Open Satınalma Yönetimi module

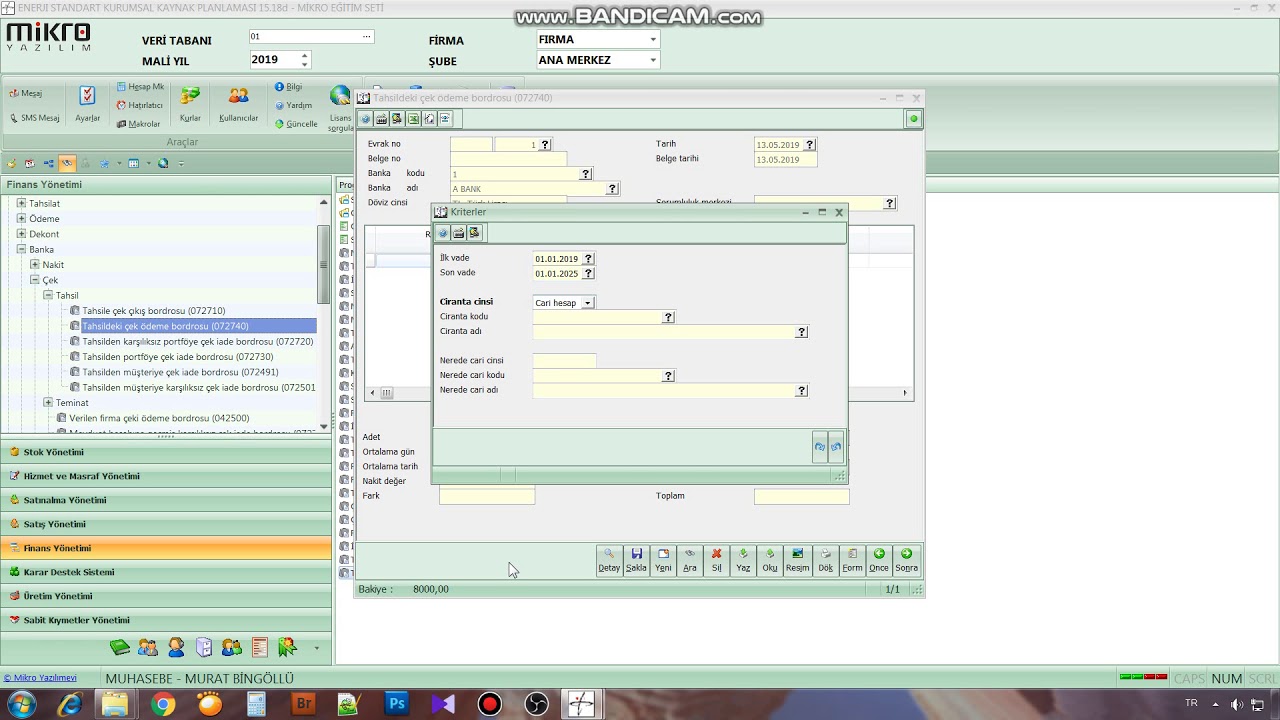coord(166,500)
